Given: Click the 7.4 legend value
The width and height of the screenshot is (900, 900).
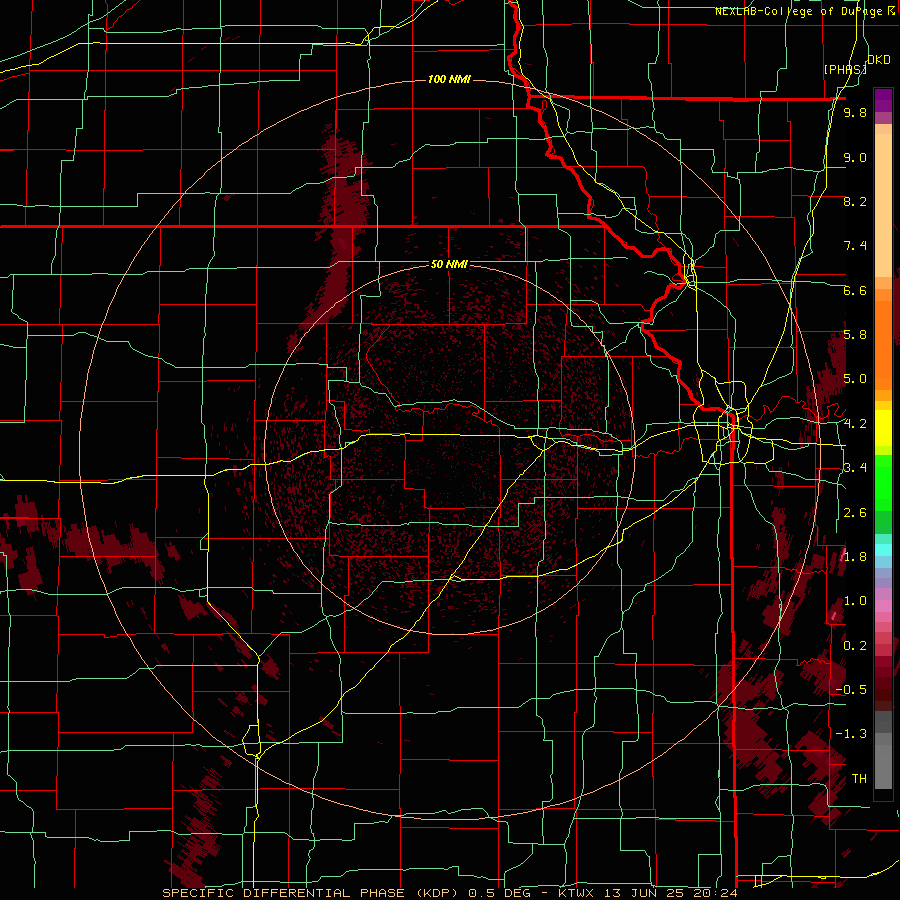Looking at the screenshot, I should click(x=855, y=246).
